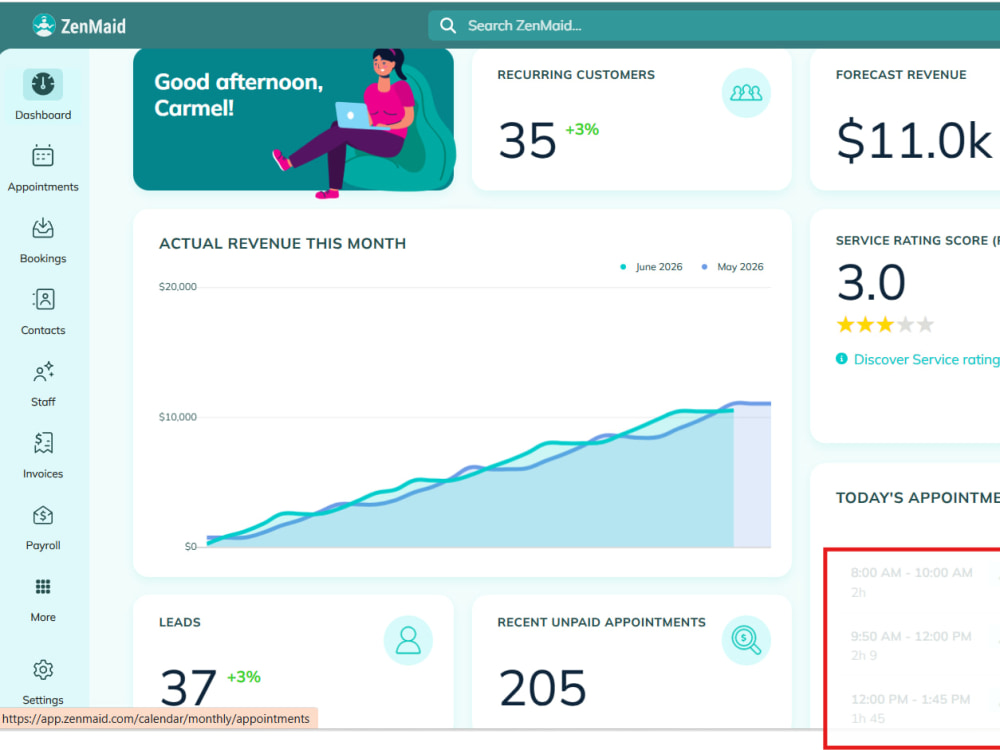Open the Appointments calendar icon
The height and width of the screenshot is (750, 1000).
pyautogui.click(x=43, y=156)
